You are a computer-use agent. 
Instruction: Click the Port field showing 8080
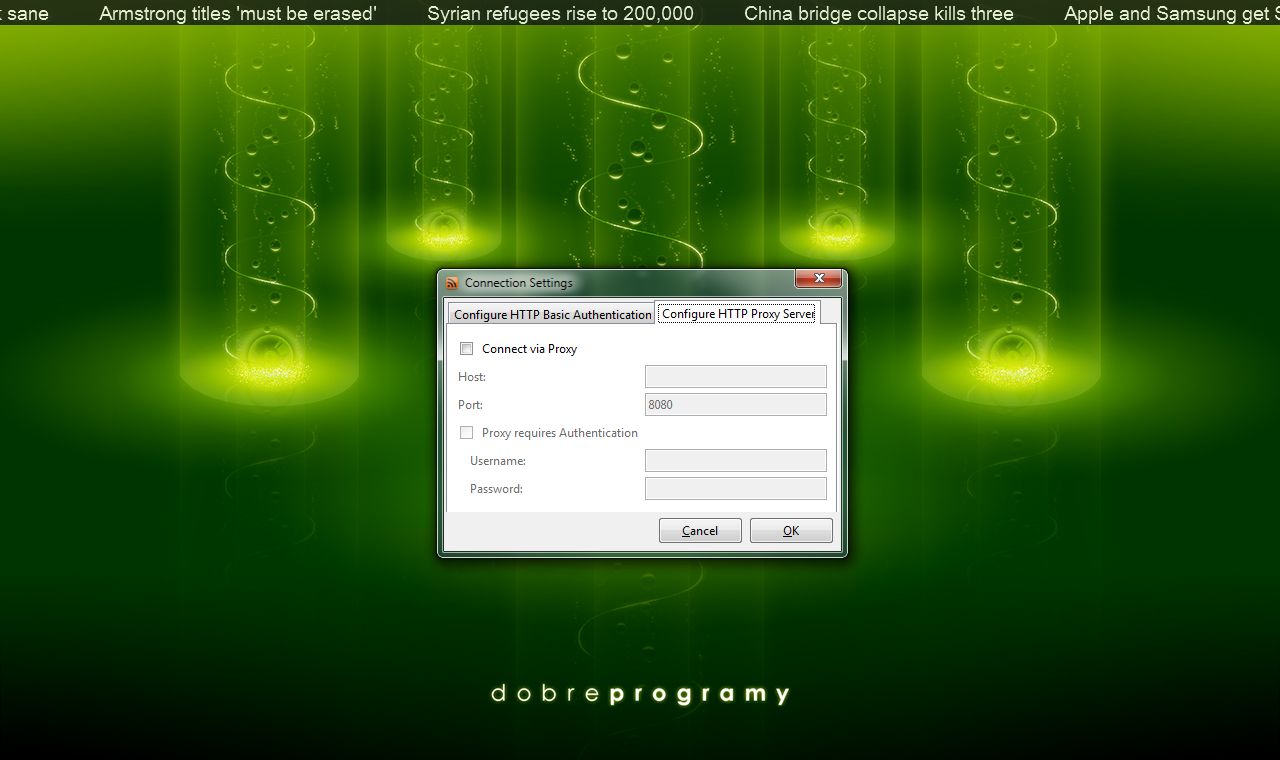pyautogui.click(x=736, y=405)
